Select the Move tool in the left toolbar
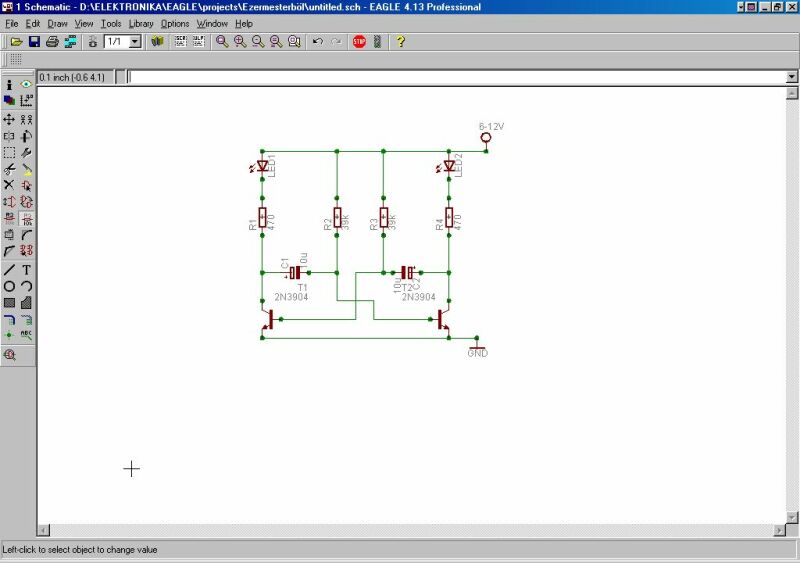 coord(9,119)
